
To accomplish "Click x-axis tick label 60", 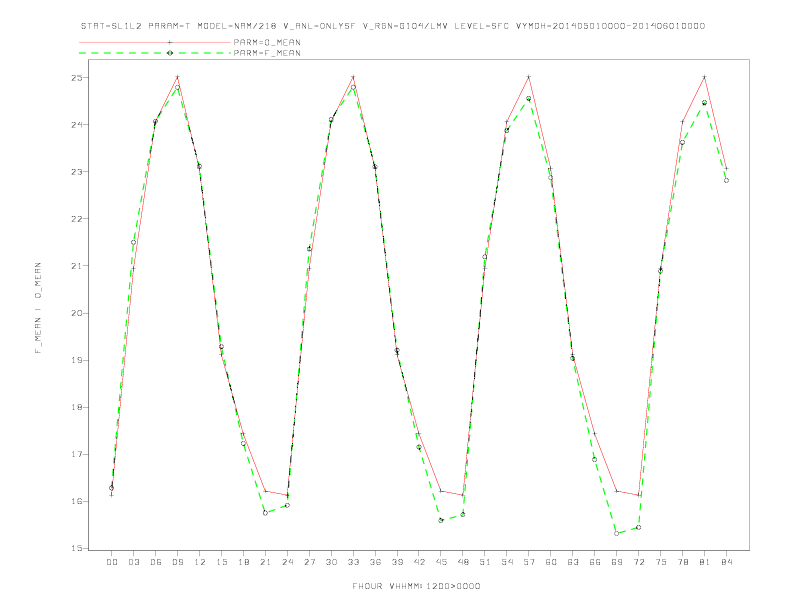I will (x=551, y=562).
